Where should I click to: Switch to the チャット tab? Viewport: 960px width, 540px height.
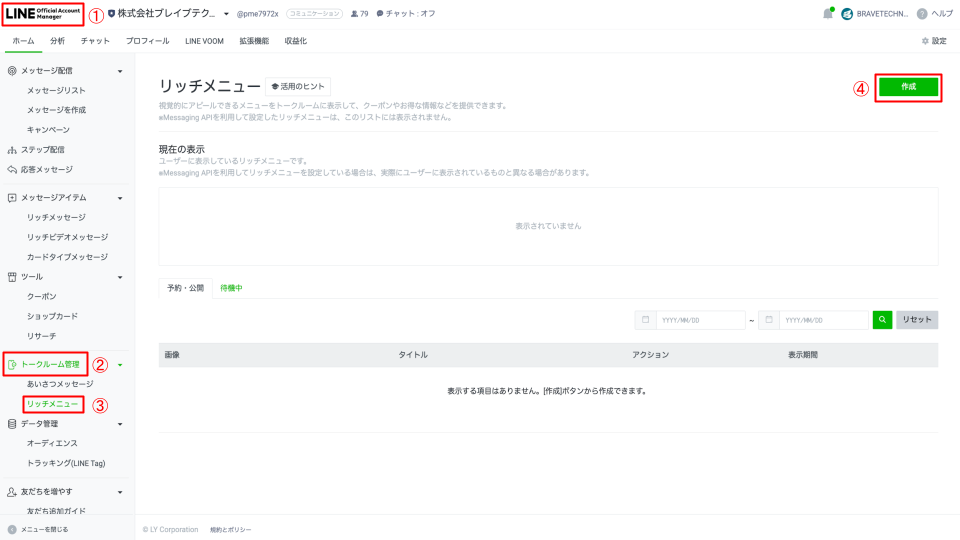pos(95,41)
